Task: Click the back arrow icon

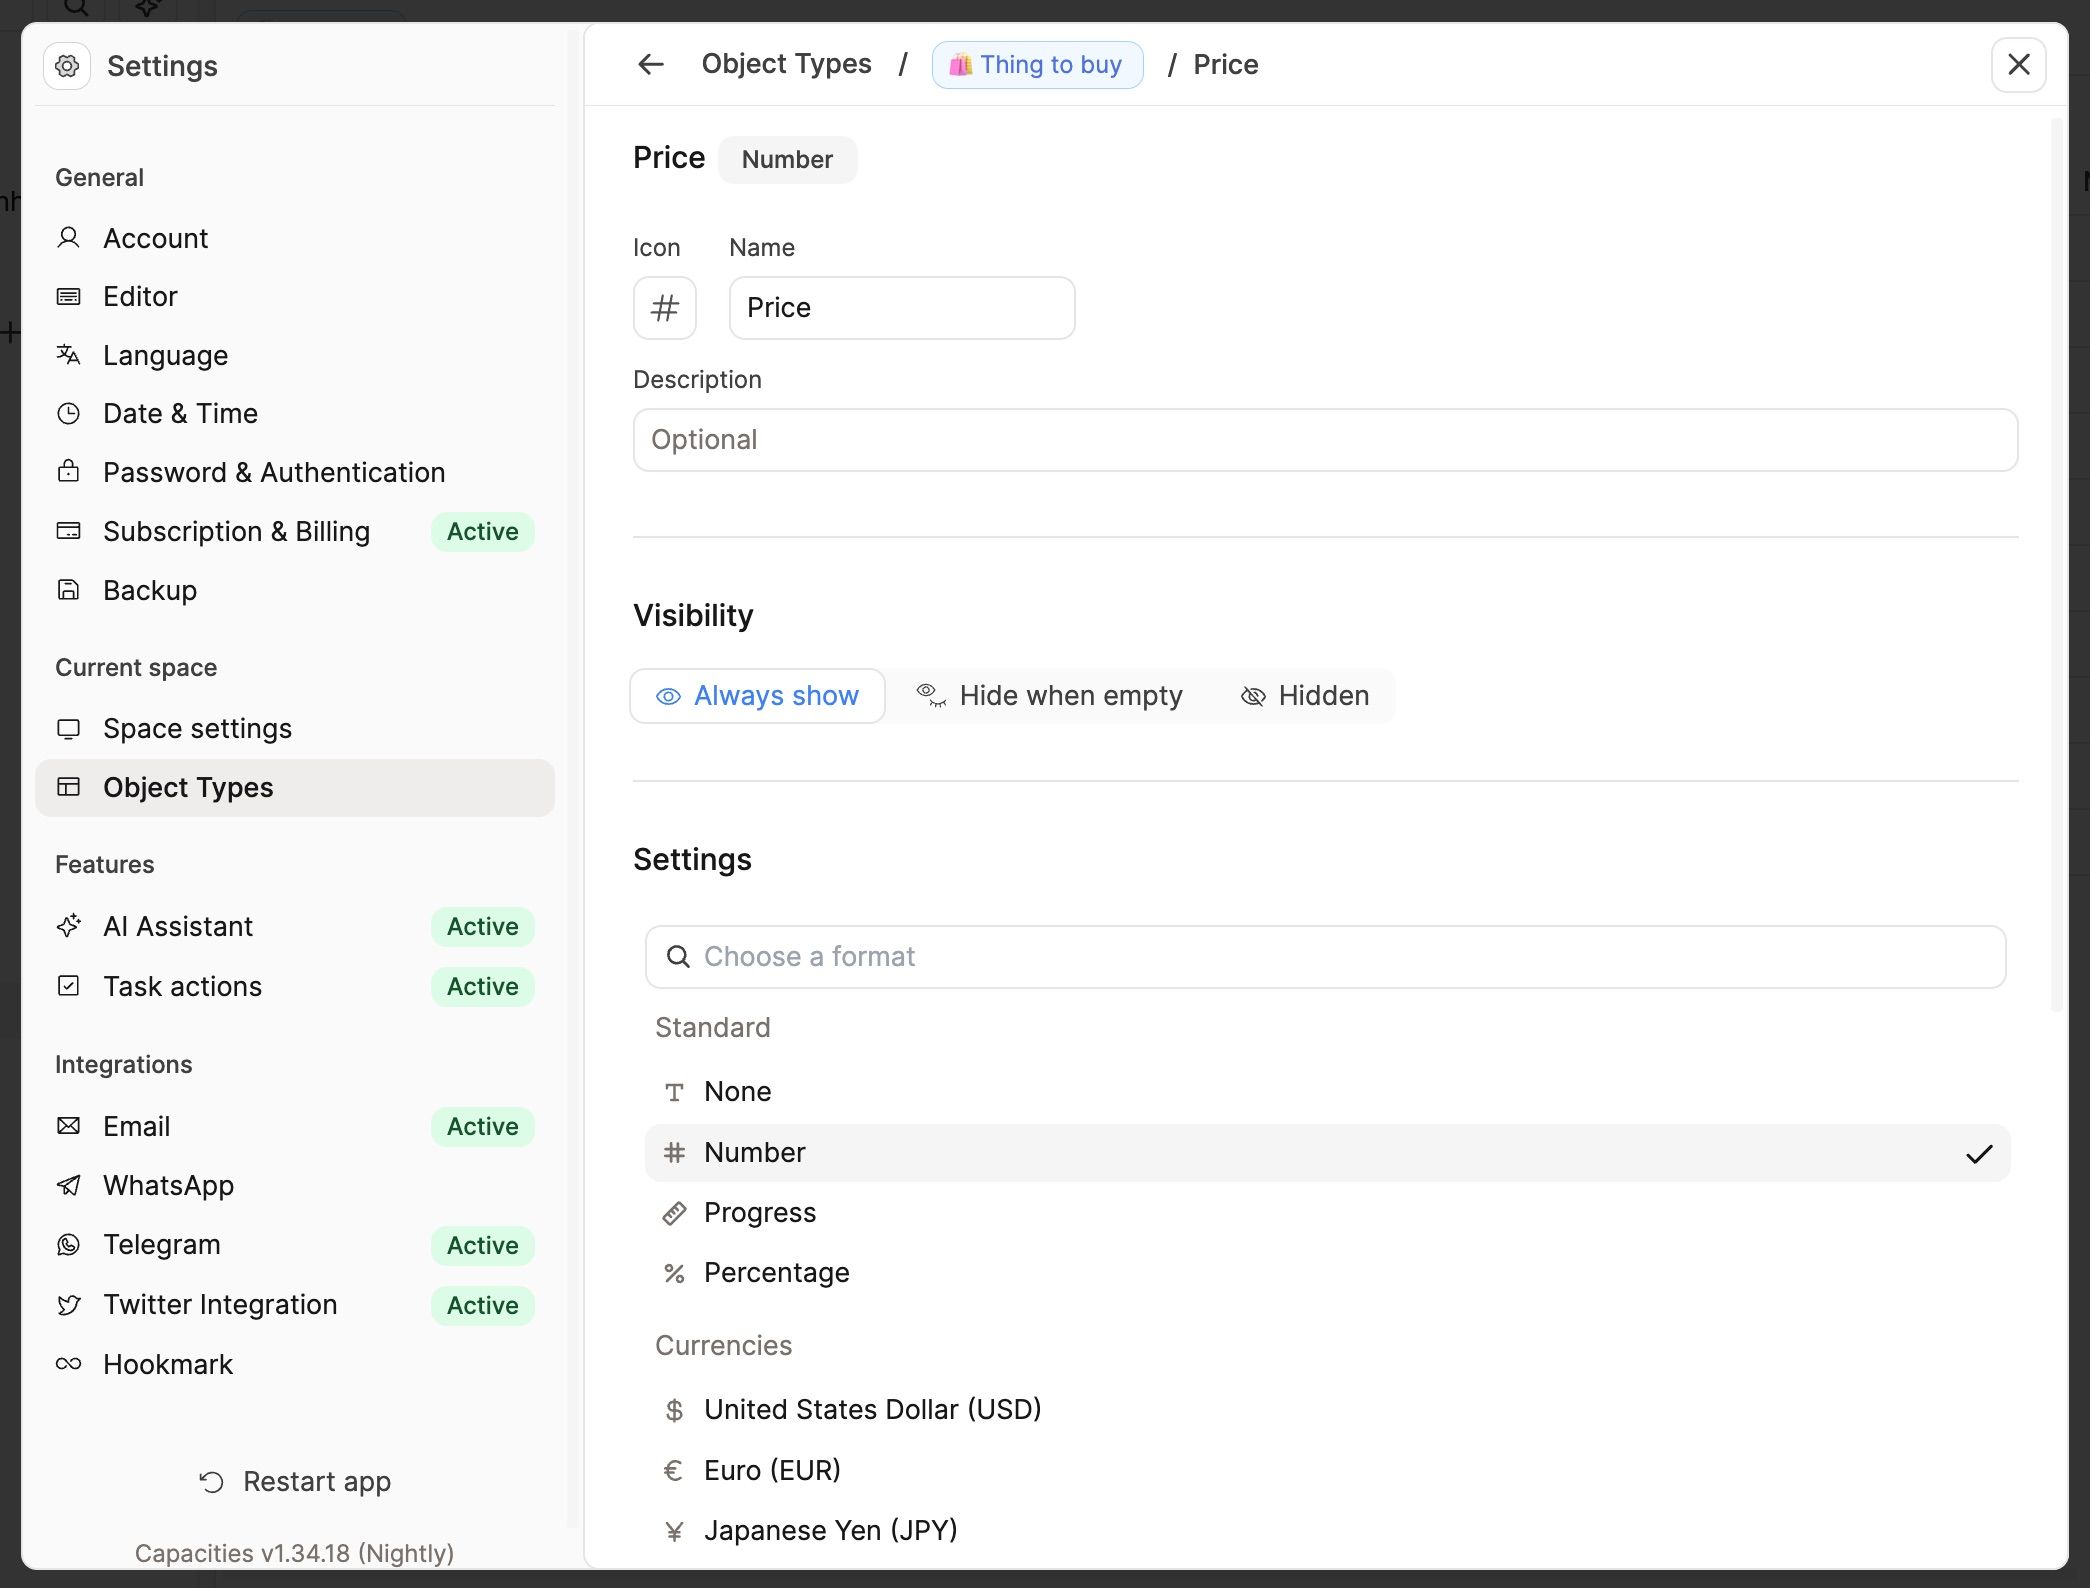Action: tap(650, 65)
